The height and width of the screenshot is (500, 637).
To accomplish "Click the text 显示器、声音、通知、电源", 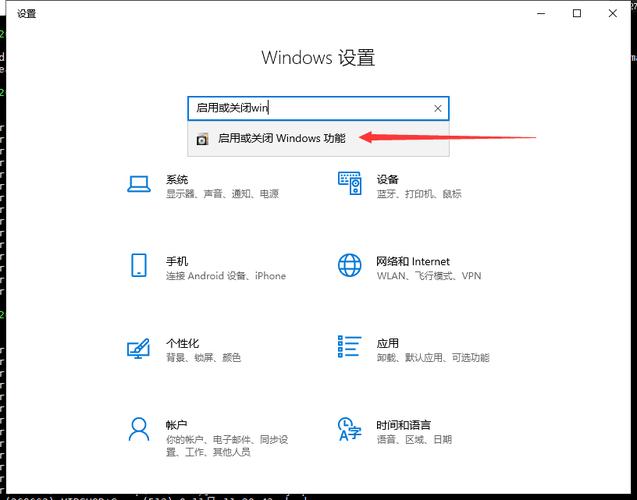I will tap(222, 194).
